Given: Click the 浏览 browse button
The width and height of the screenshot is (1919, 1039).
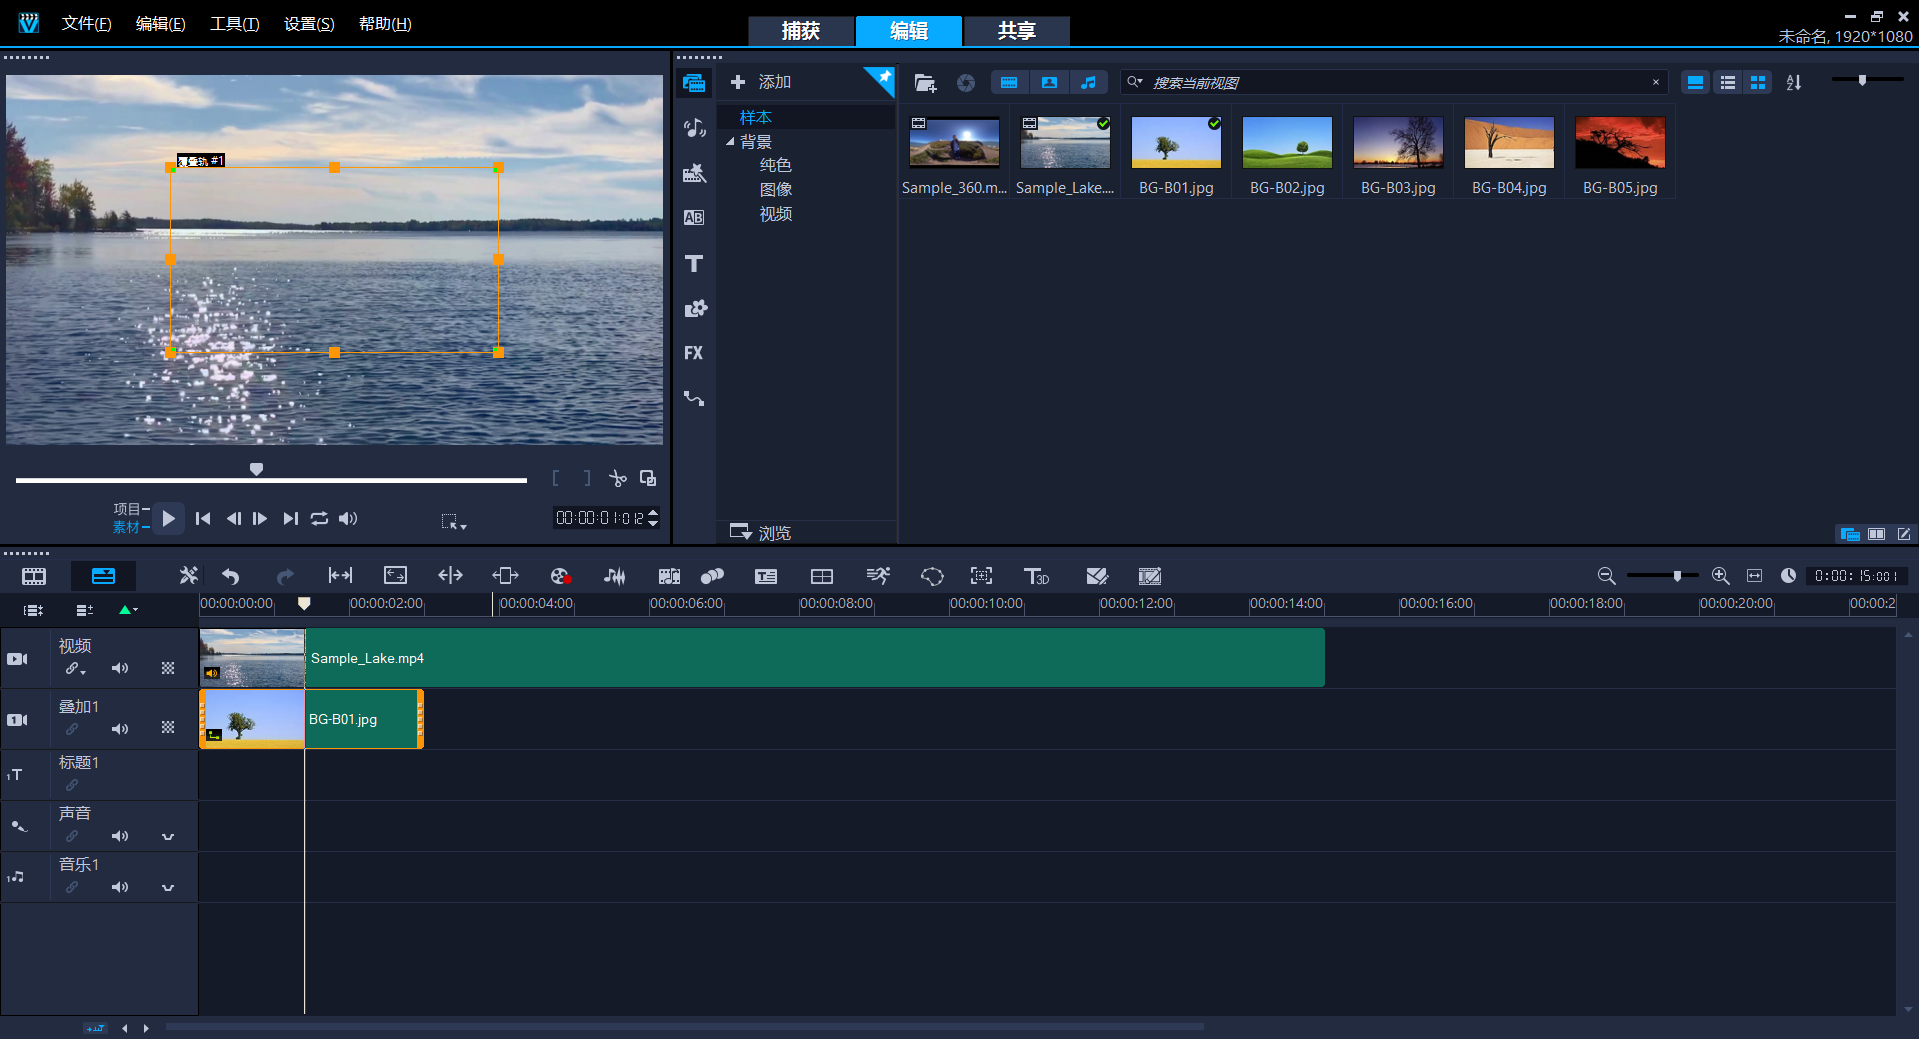Looking at the screenshot, I should tap(761, 532).
